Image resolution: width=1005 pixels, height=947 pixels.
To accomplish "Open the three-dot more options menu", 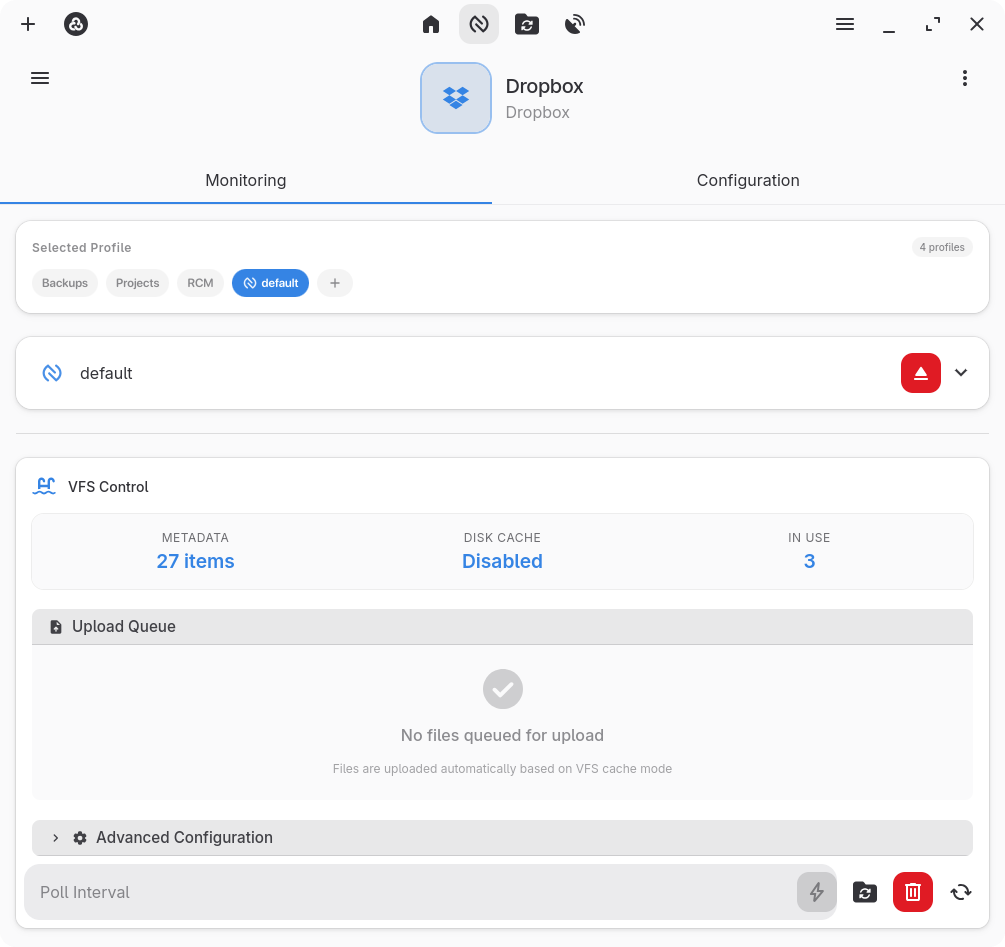I will point(964,78).
